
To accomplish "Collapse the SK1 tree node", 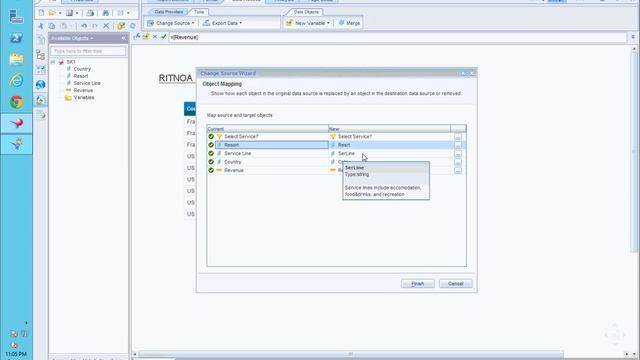I will point(53,62).
